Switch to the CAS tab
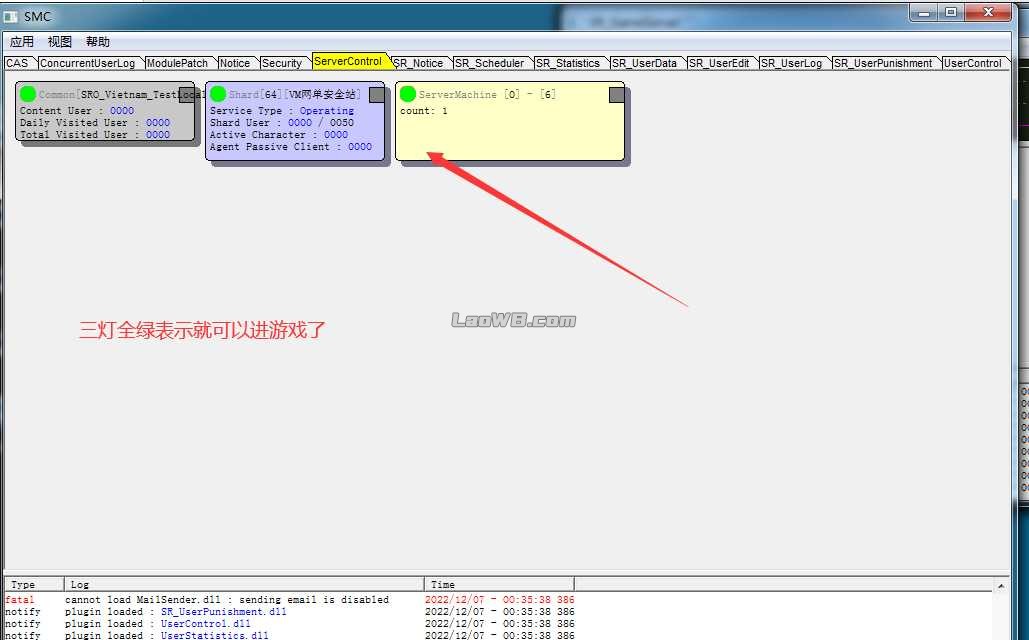Viewport: 1029px width, 640px height. [17, 63]
